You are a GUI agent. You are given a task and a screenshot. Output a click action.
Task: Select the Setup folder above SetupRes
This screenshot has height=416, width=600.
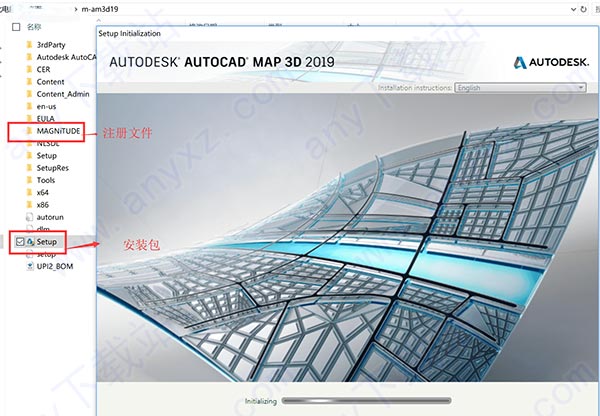pyautogui.click(x=47, y=155)
